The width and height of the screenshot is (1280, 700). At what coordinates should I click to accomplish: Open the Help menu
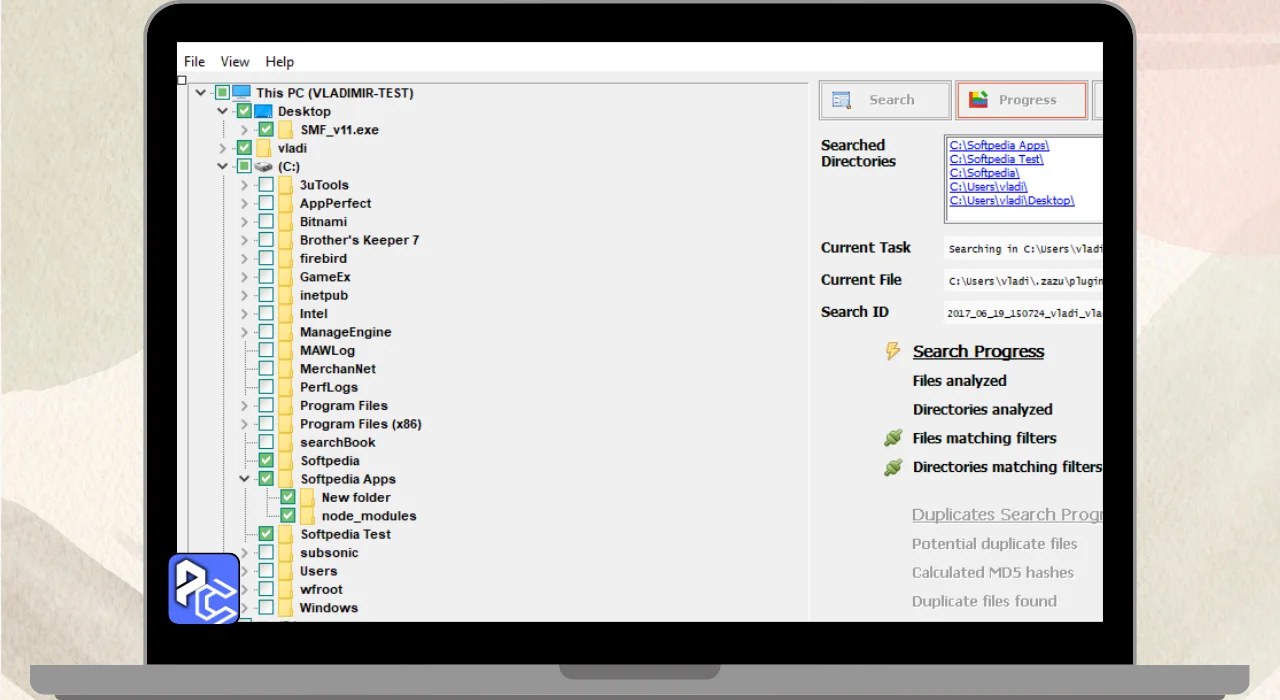pyautogui.click(x=280, y=62)
